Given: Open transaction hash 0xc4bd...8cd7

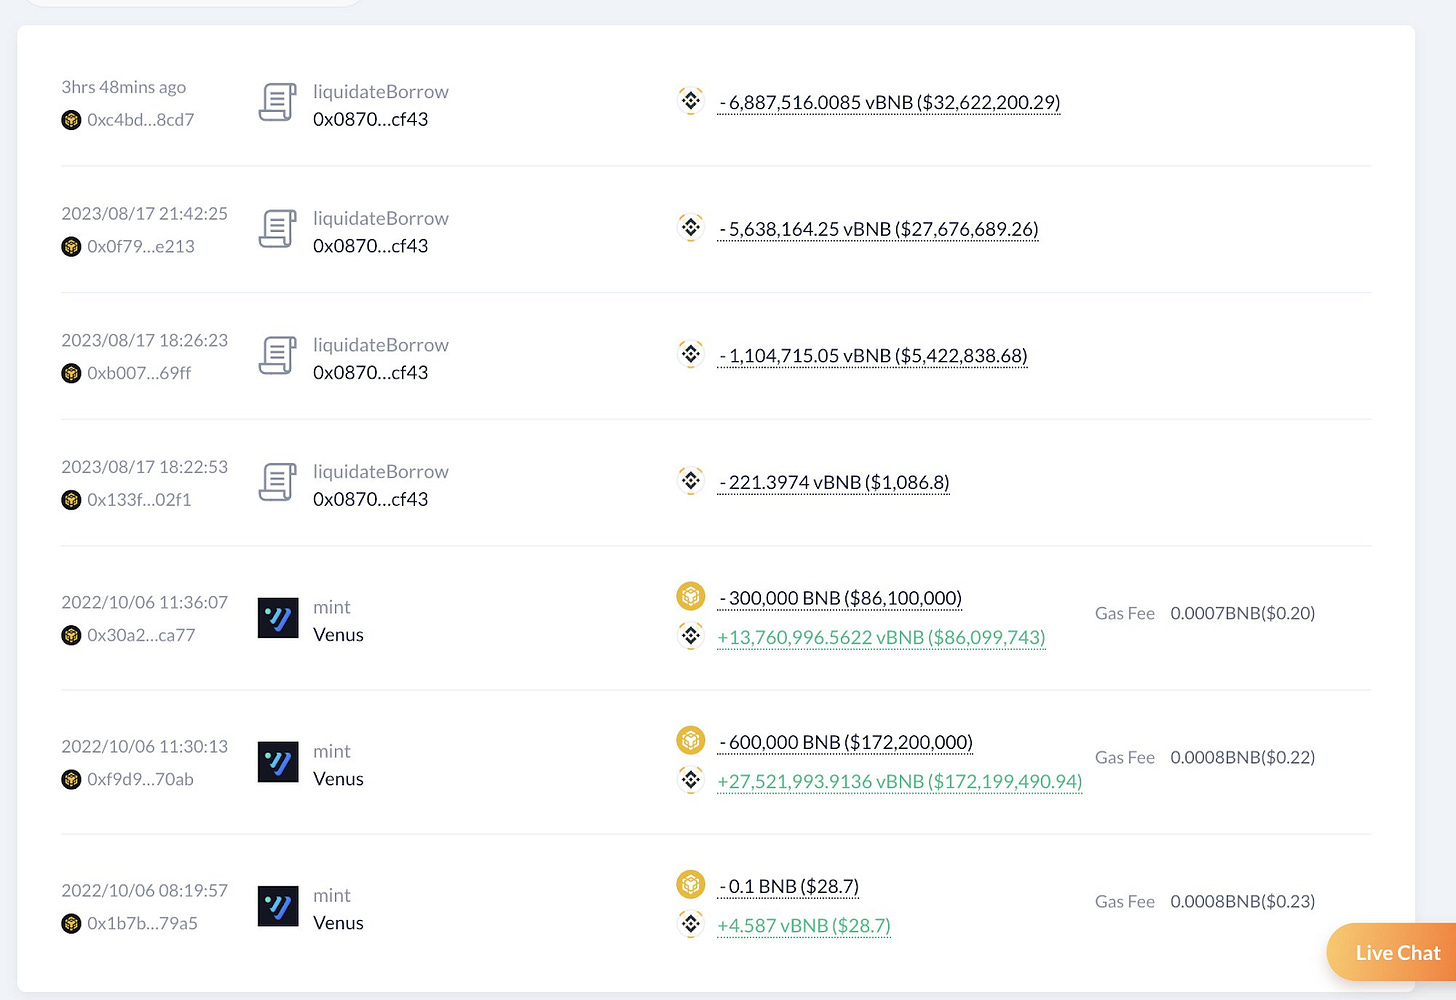Looking at the screenshot, I should [140, 120].
